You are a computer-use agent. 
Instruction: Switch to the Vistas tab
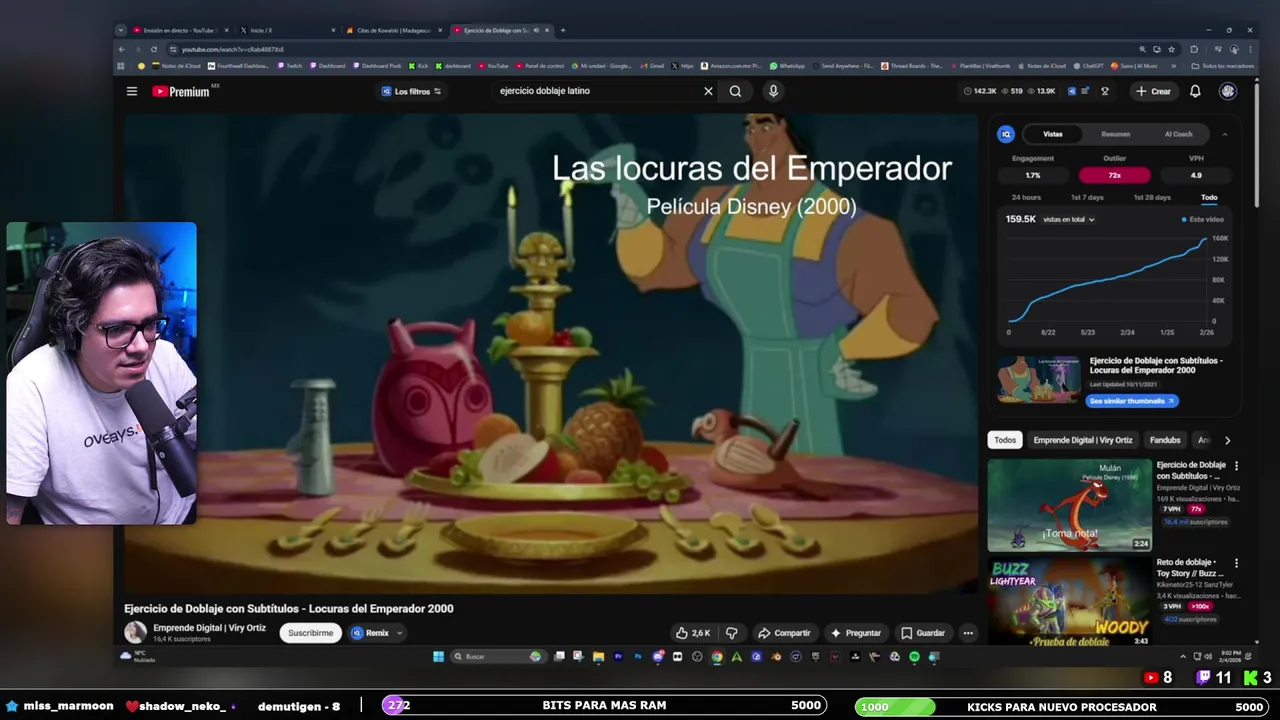pyautogui.click(x=1053, y=134)
